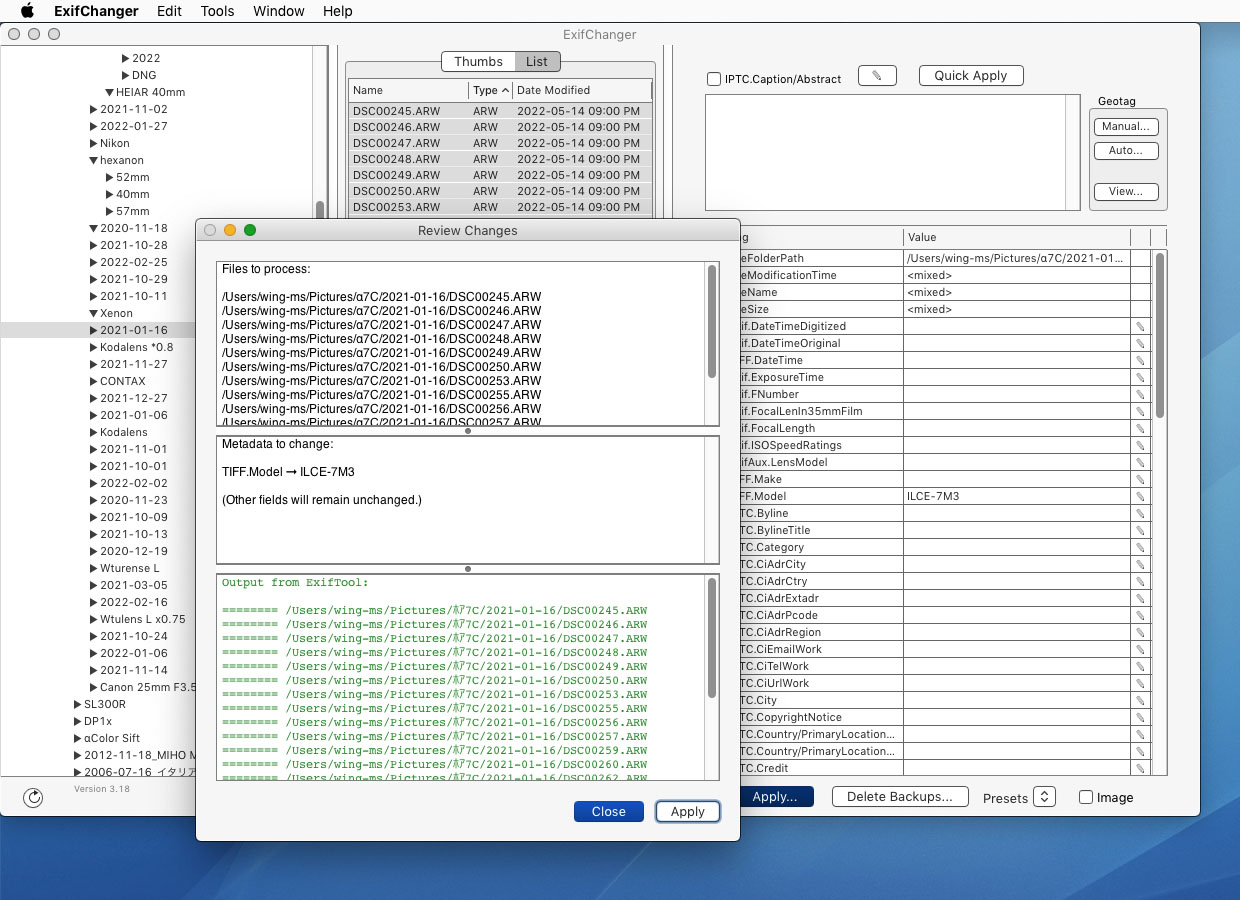The height and width of the screenshot is (900, 1240).
Task: Edit pencil icon for CiEmailWork row
Action: tap(1140, 650)
